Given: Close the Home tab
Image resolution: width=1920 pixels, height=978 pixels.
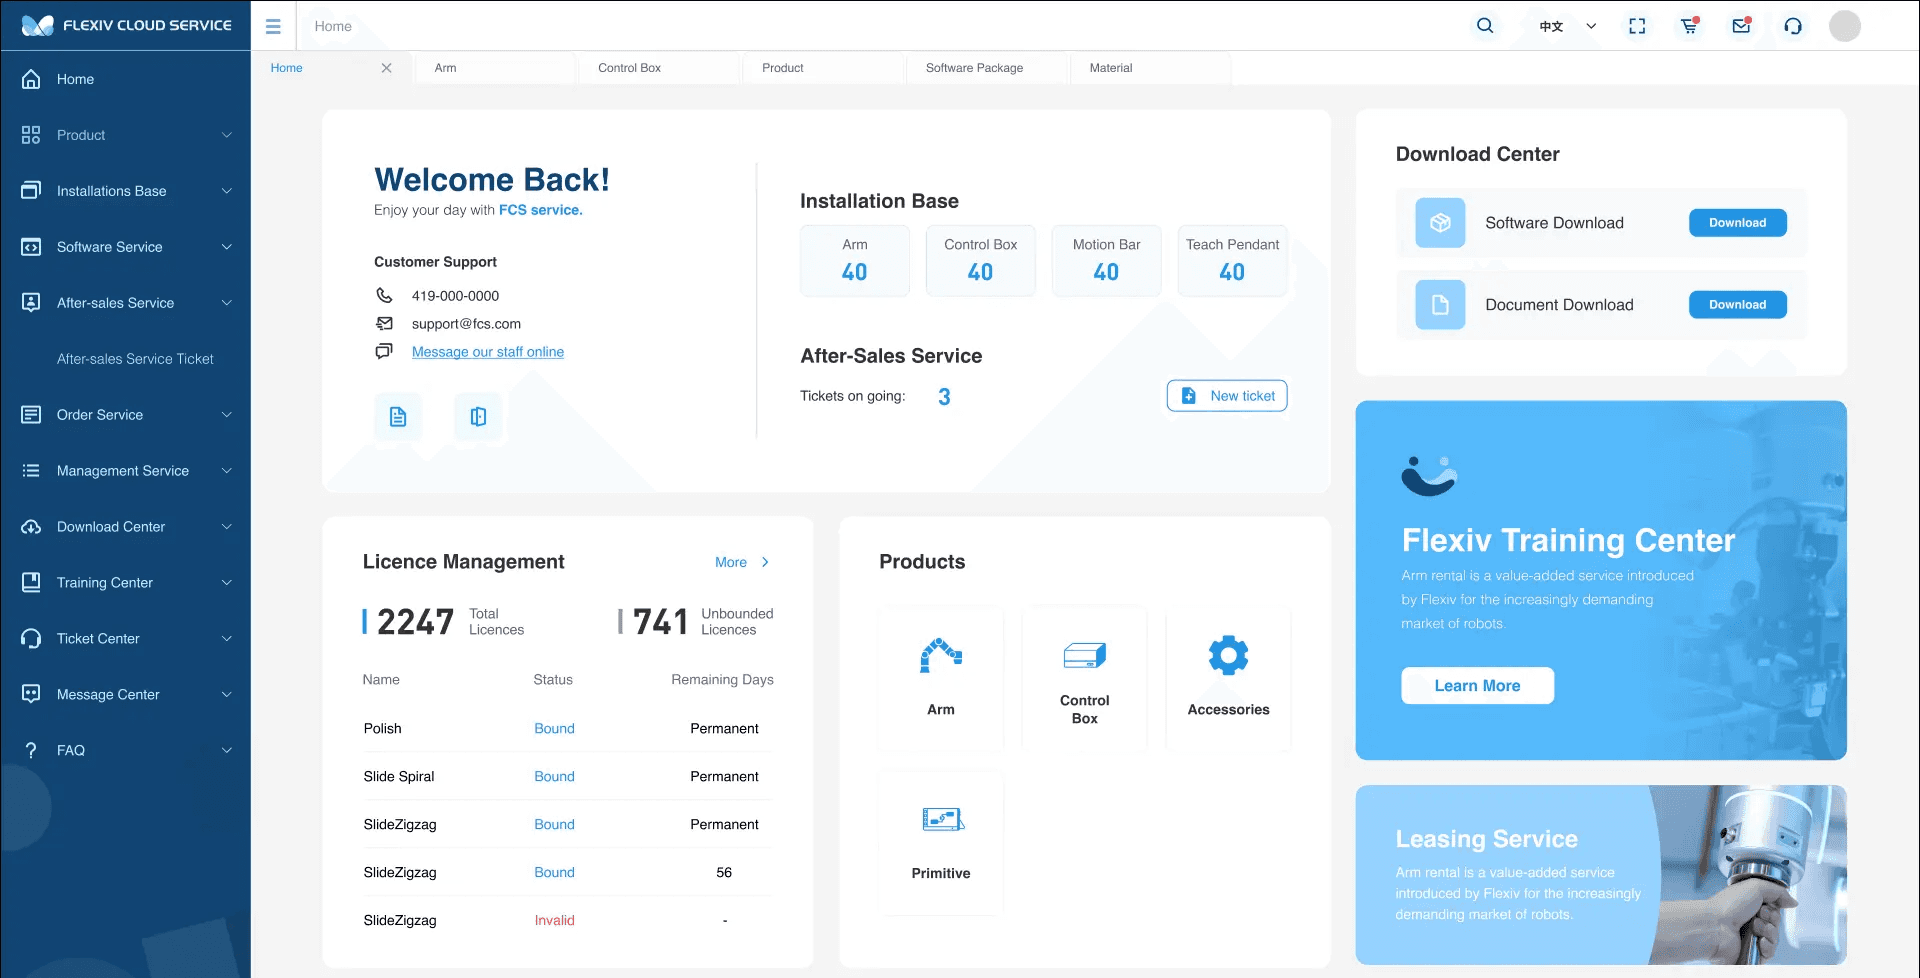Looking at the screenshot, I should [x=386, y=68].
